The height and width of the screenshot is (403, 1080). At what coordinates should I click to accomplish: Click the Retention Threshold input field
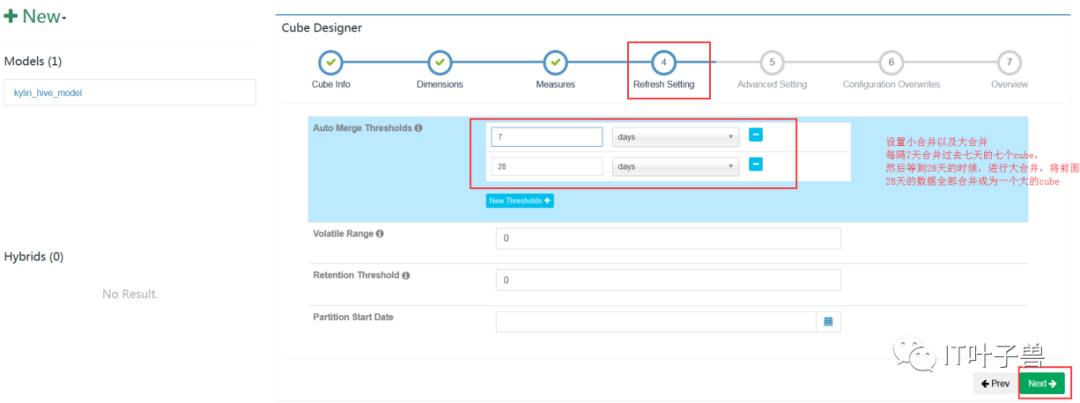(x=668, y=280)
